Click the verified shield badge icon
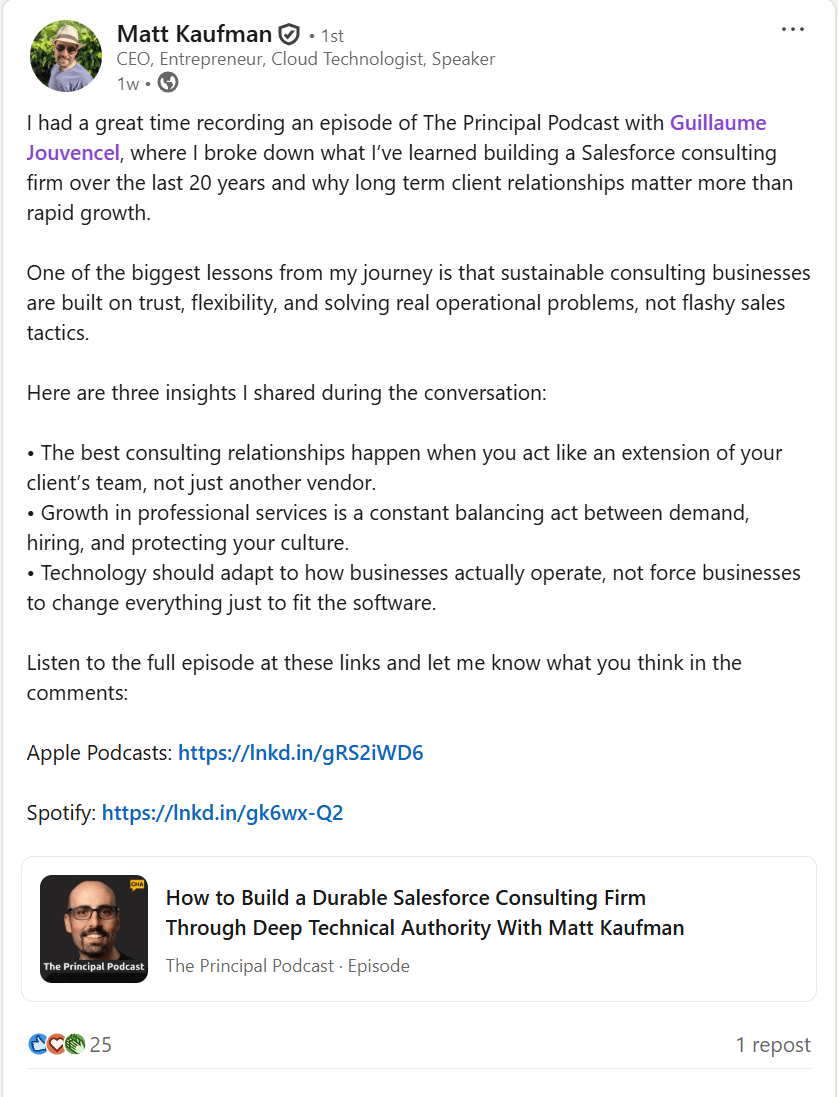 (x=288, y=34)
